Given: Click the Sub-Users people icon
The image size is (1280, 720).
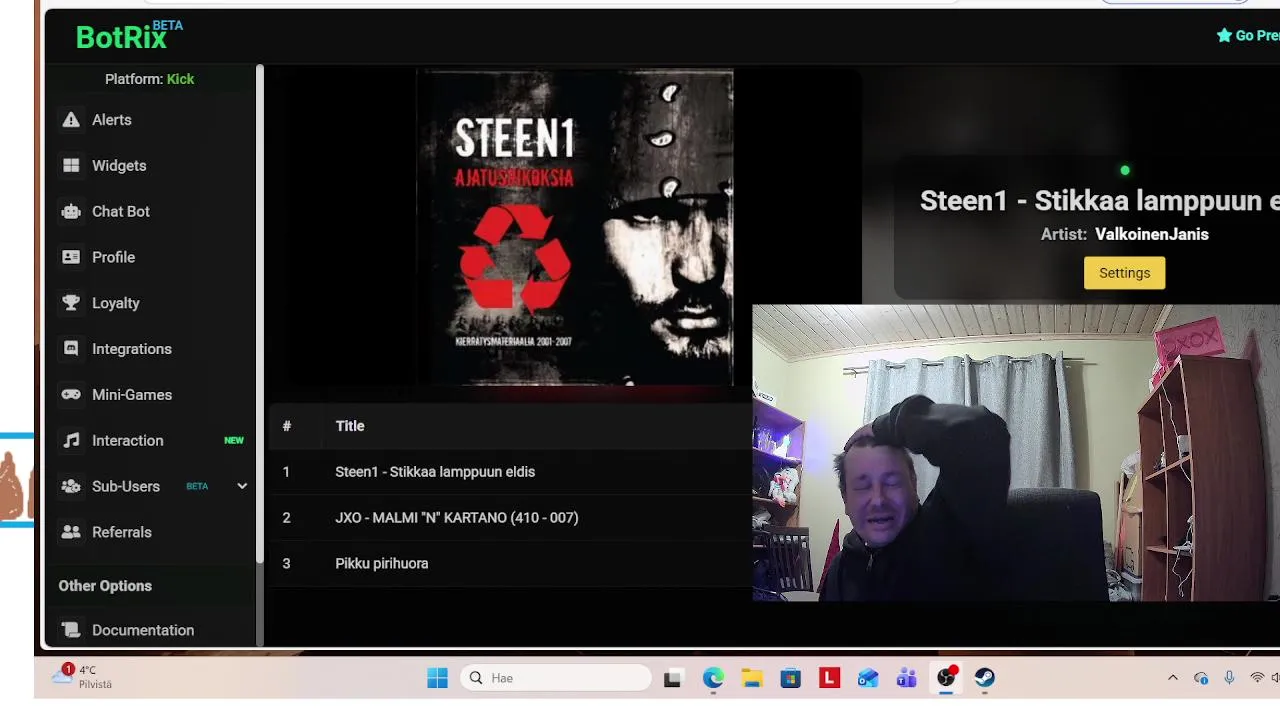Looking at the screenshot, I should click(x=71, y=487).
